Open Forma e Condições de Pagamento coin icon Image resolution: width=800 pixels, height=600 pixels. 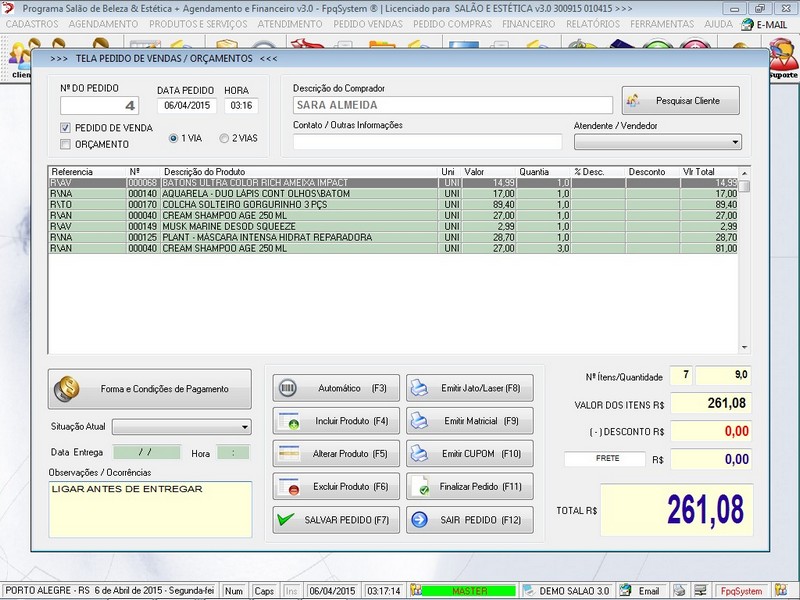click(x=67, y=388)
